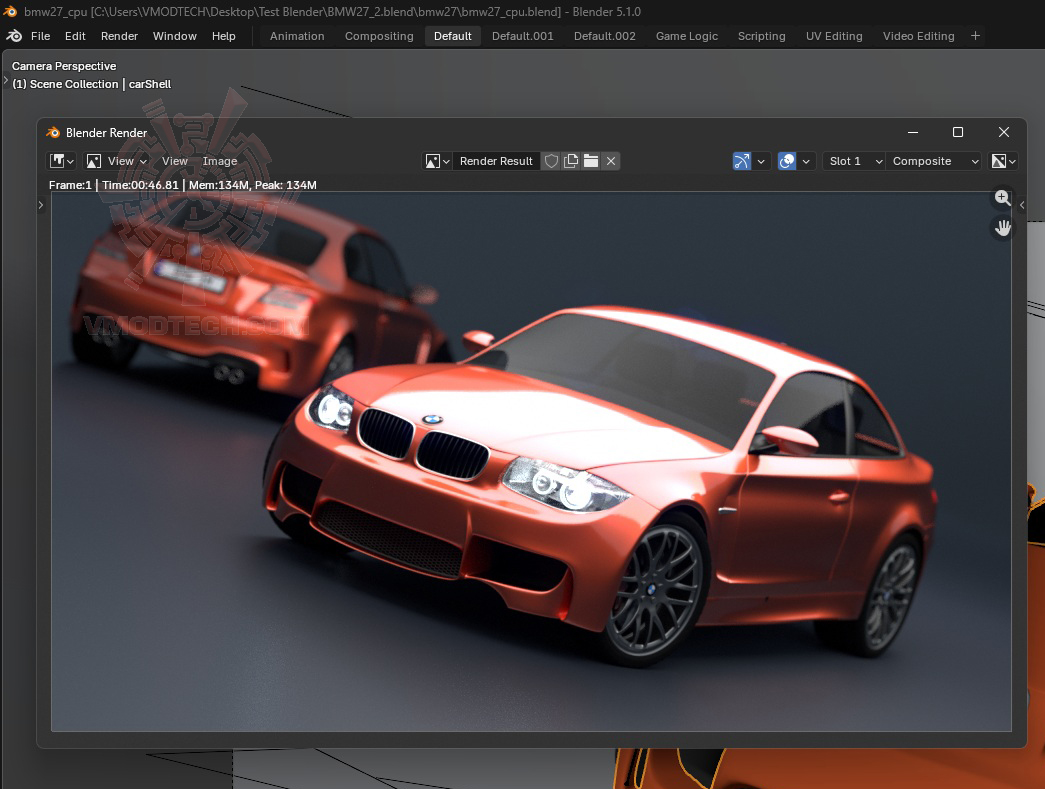Screen dimensions: 1045x789
Task: Switch to the Scripting workspace tab
Action: click(x=761, y=36)
